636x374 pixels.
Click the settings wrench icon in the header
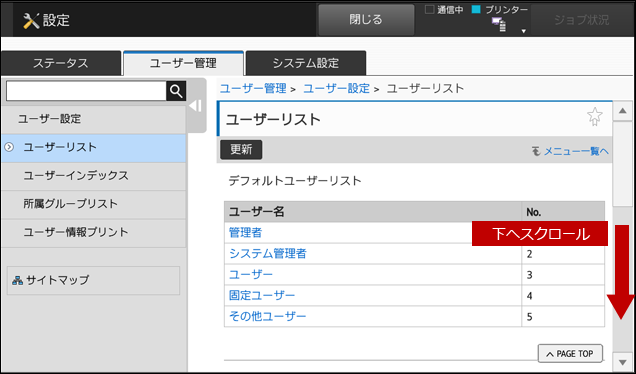pos(30,21)
